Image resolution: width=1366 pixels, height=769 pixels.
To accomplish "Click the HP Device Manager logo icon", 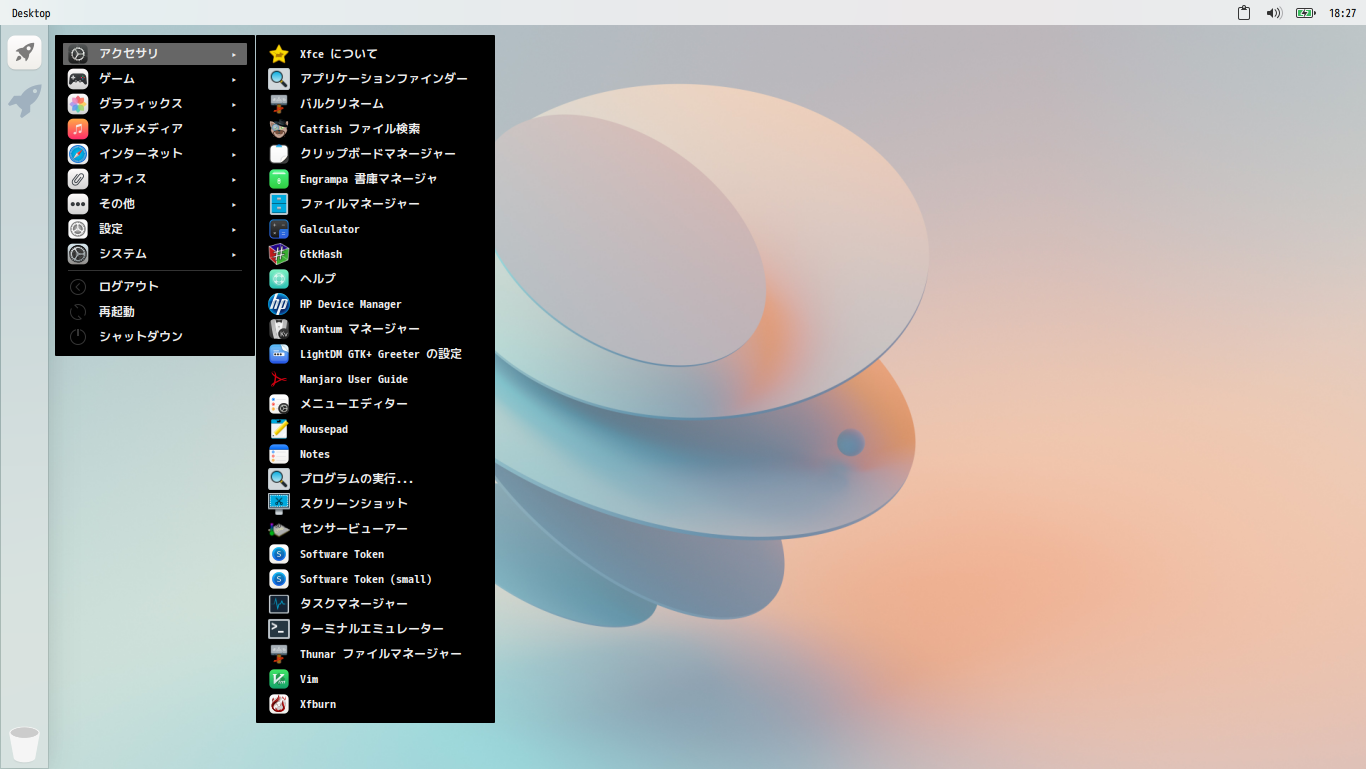I will [x=279, y=304].
